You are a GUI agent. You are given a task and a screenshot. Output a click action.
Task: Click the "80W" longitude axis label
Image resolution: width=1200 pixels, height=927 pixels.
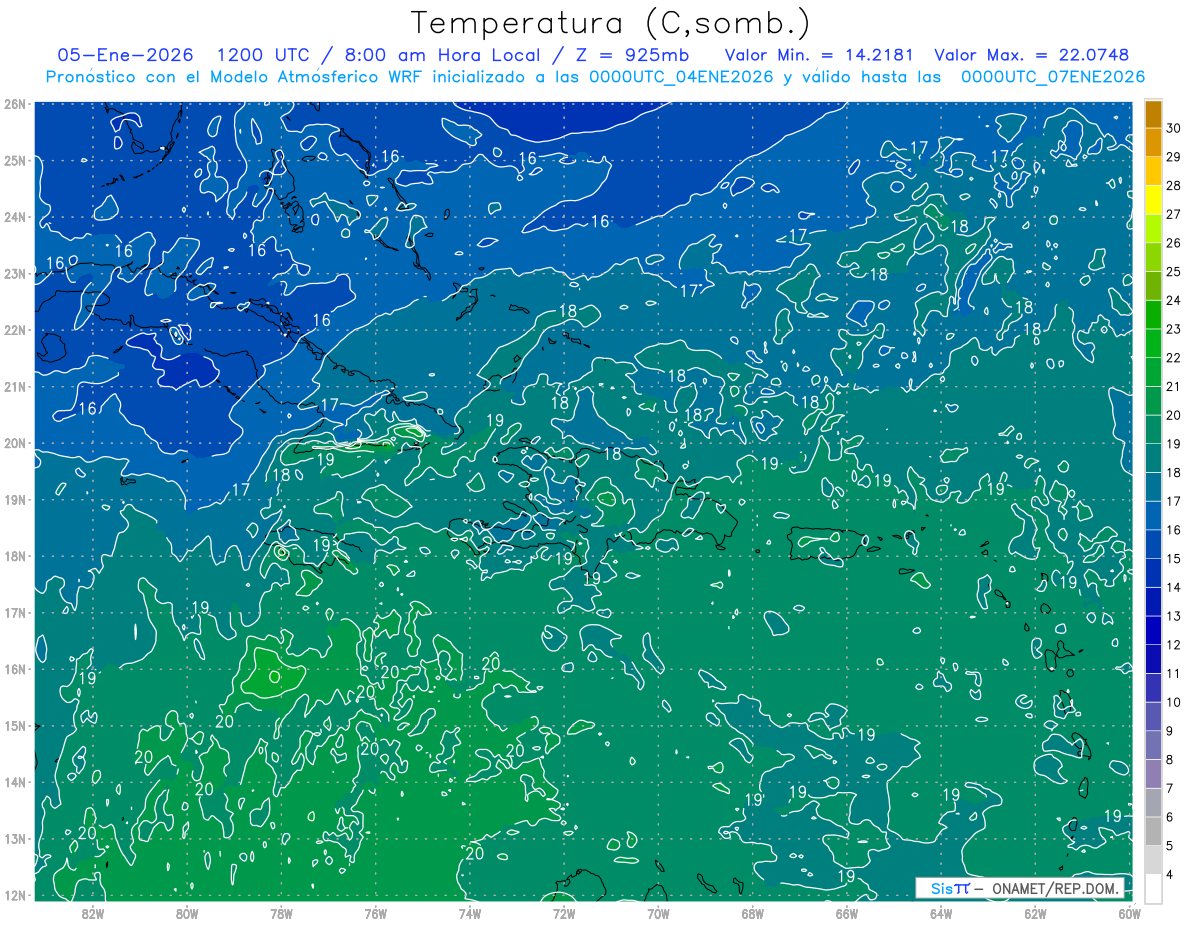tap(187, 913)
